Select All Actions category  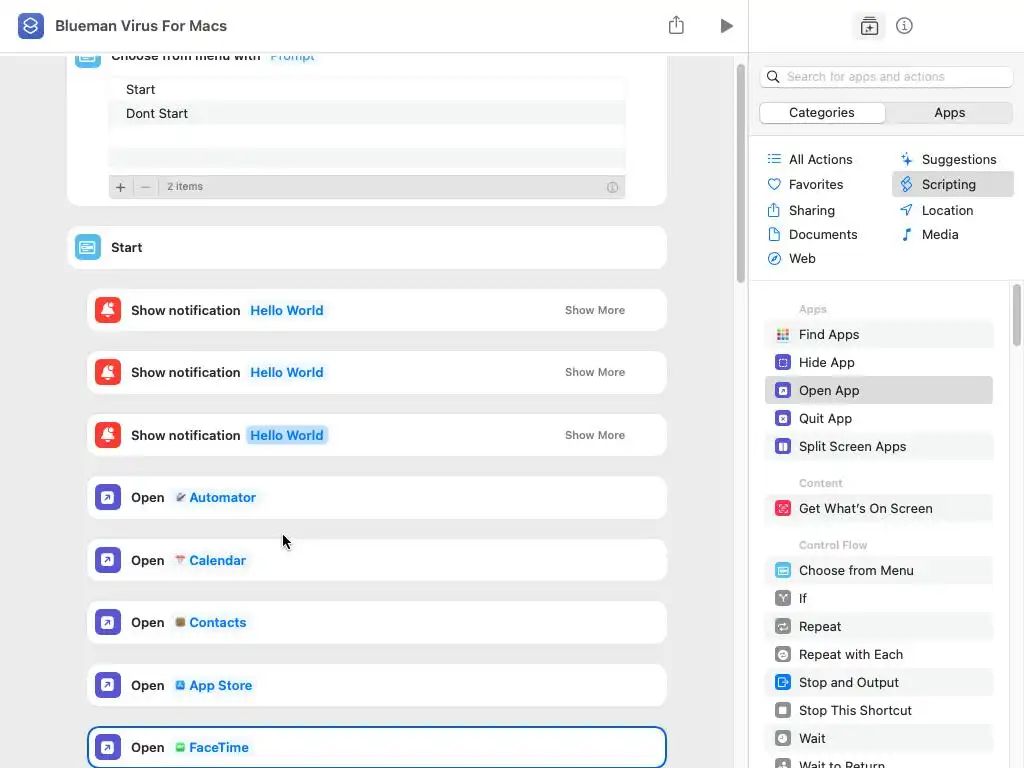coord(810,159)
